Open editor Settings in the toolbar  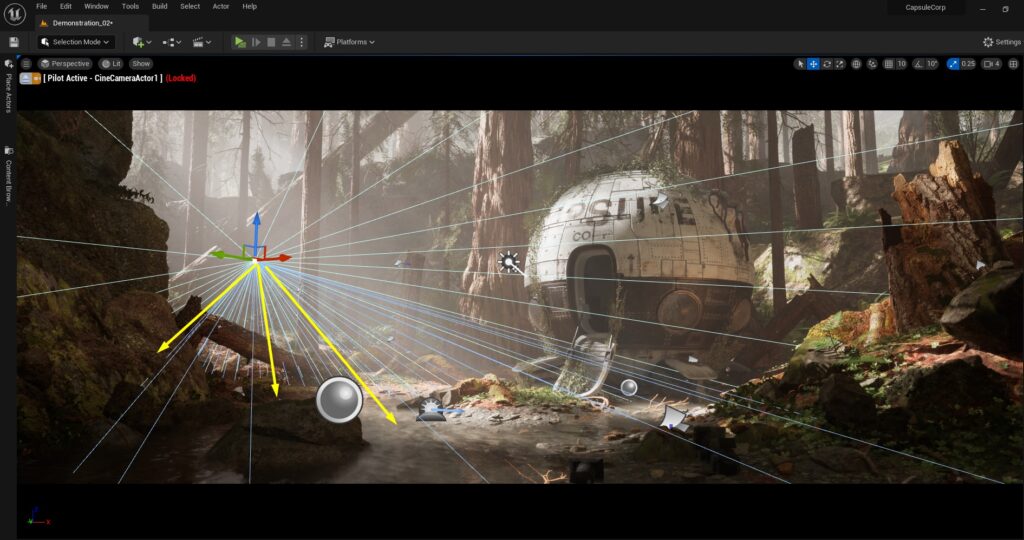(x=1002, y=42)
